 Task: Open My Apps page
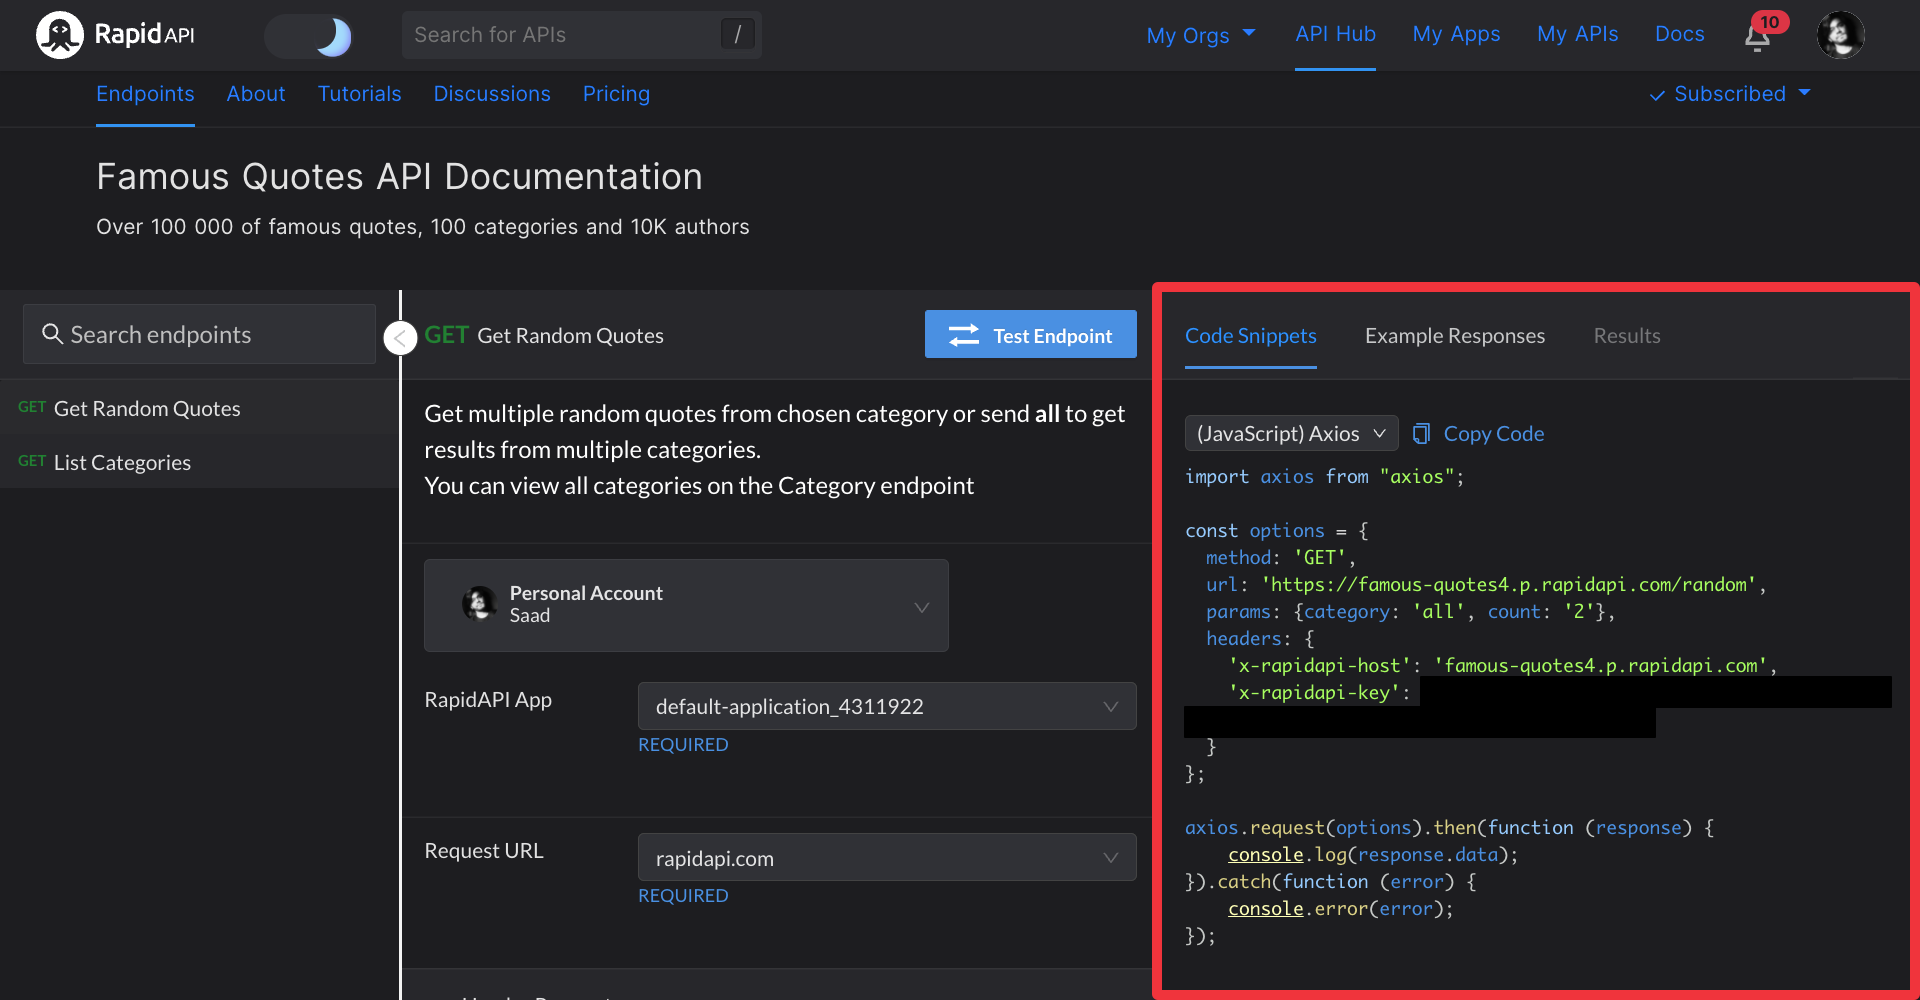tap(1456, 34)
